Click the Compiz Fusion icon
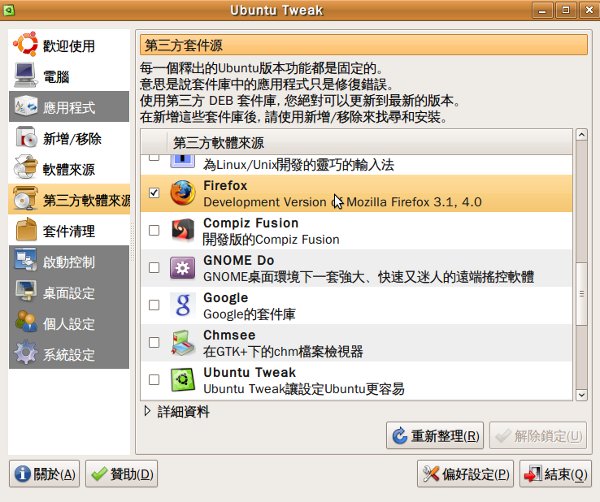600x502 pixels. pos(183,230)
